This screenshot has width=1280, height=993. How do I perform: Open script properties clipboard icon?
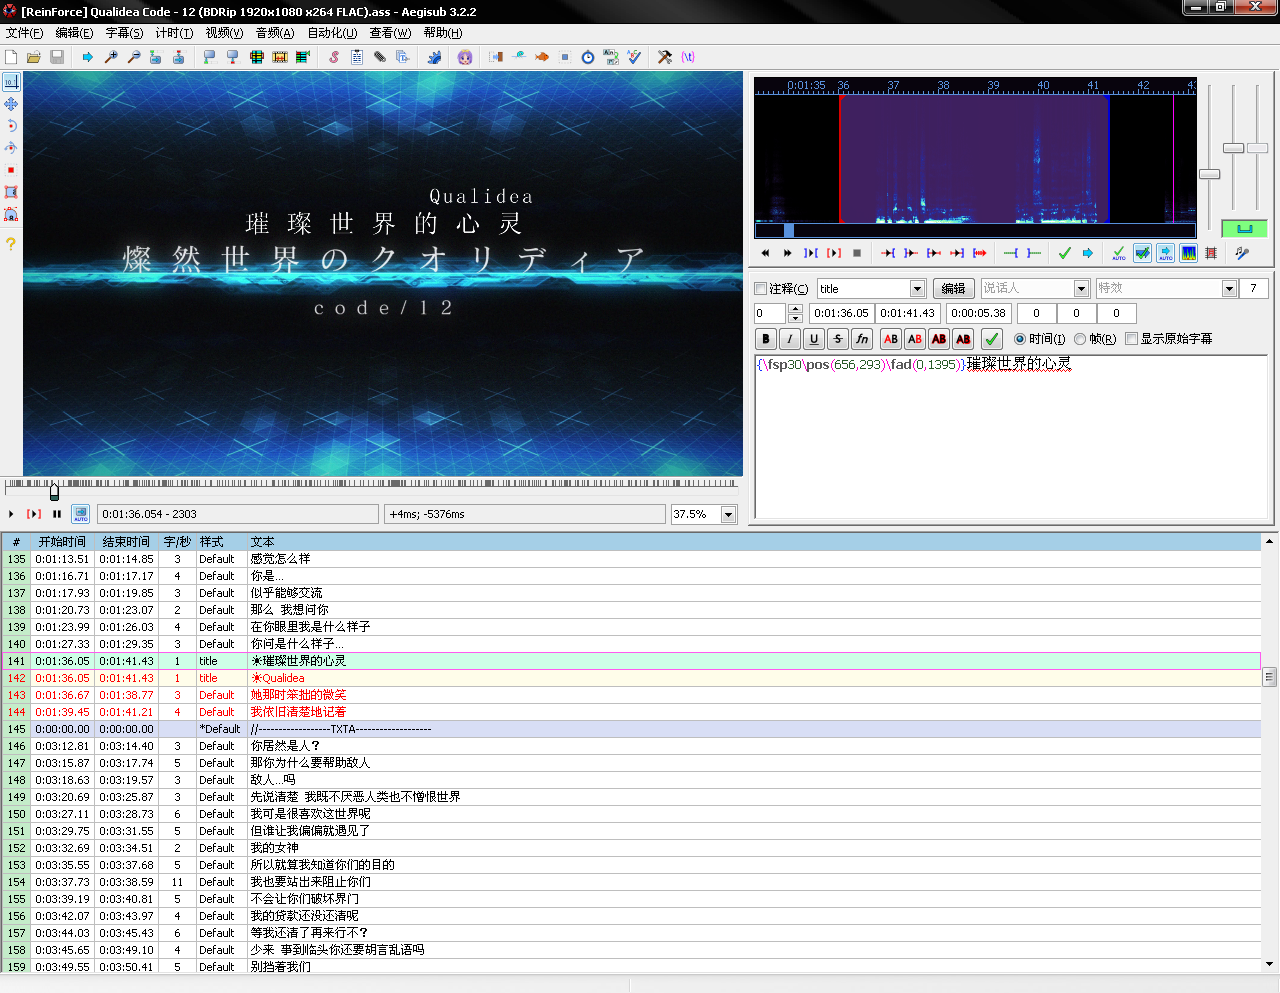click(357, 57)
